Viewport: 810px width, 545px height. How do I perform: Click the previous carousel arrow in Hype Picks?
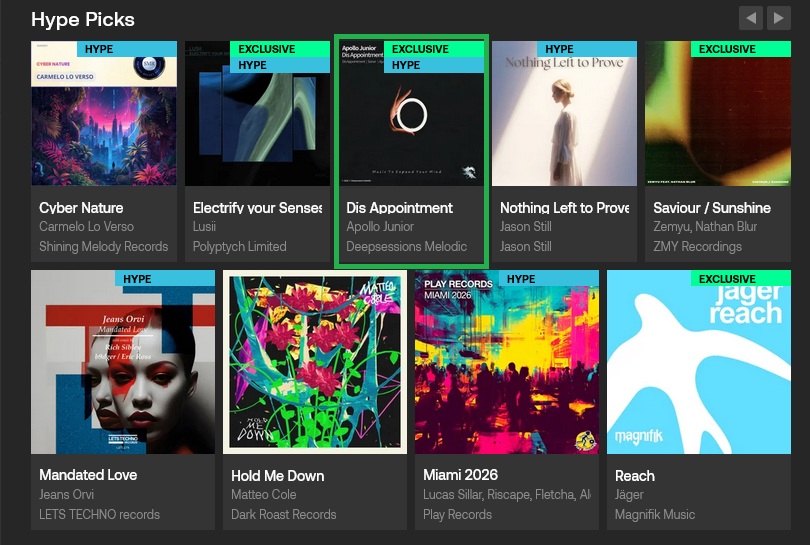[750, 18]
